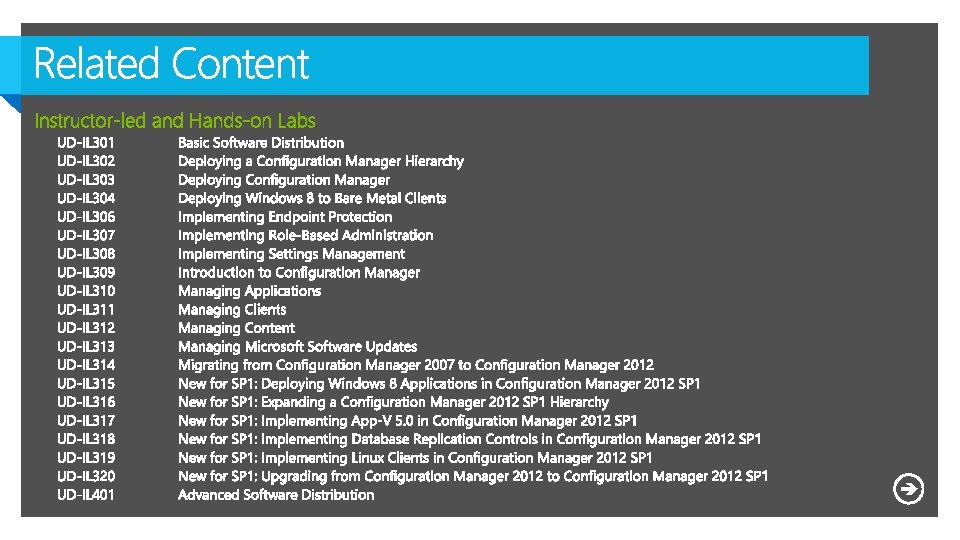
Task: Select 'Advanced Software Distribution' title
Action: [x=276, y=495]
